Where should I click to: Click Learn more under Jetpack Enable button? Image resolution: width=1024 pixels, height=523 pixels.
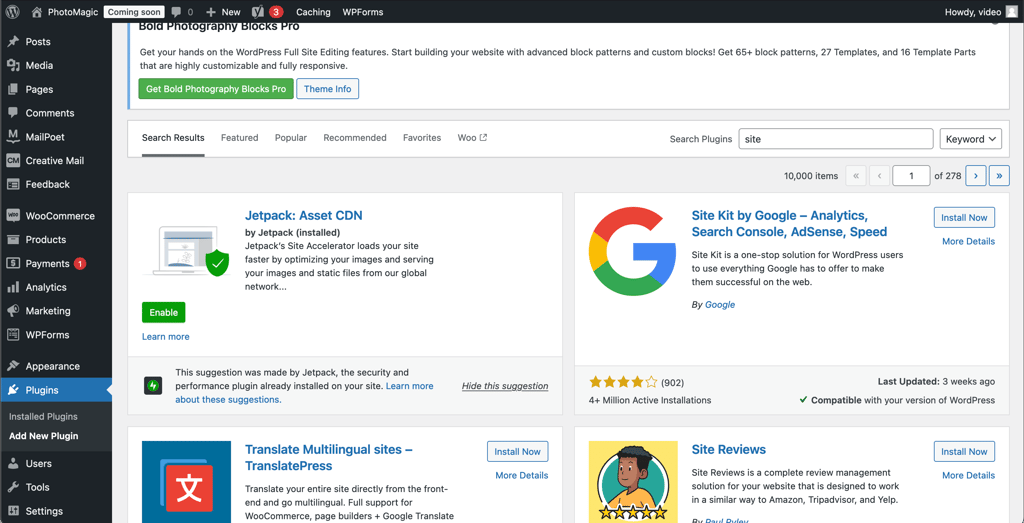pos(165,336)
